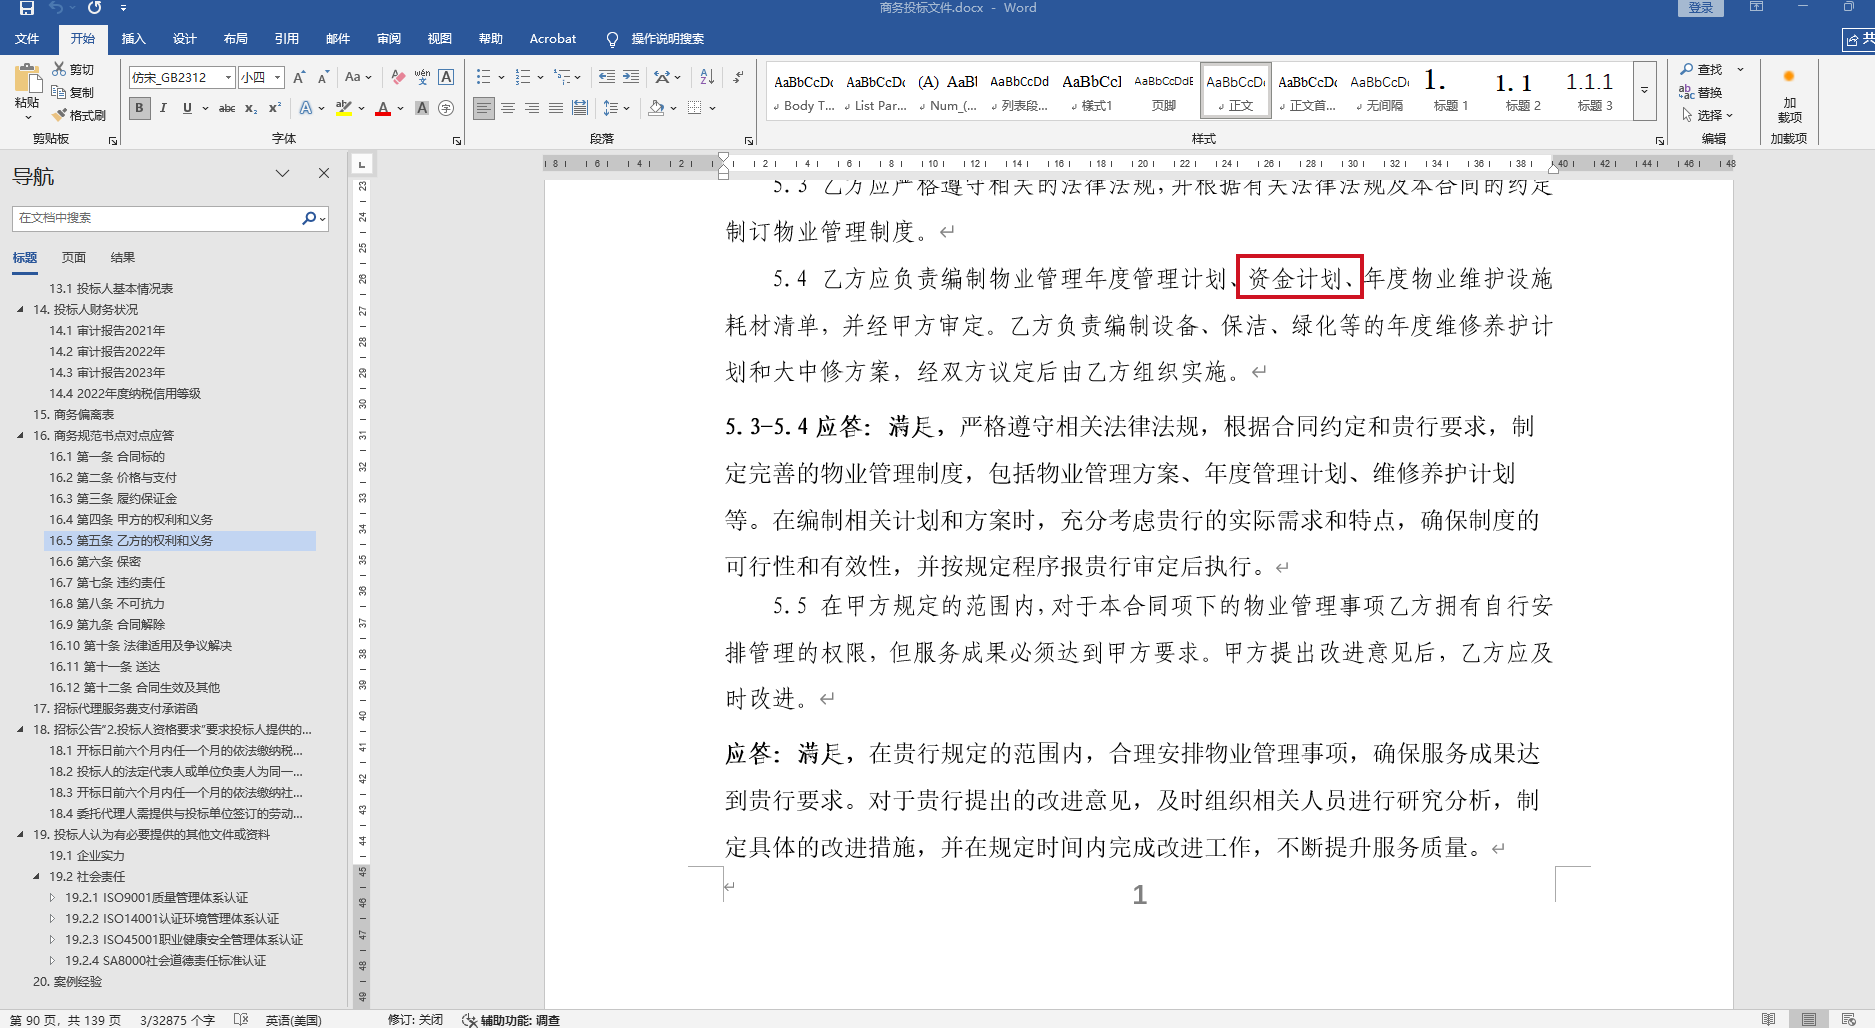Center-align the paragraph

click(508, 108)
